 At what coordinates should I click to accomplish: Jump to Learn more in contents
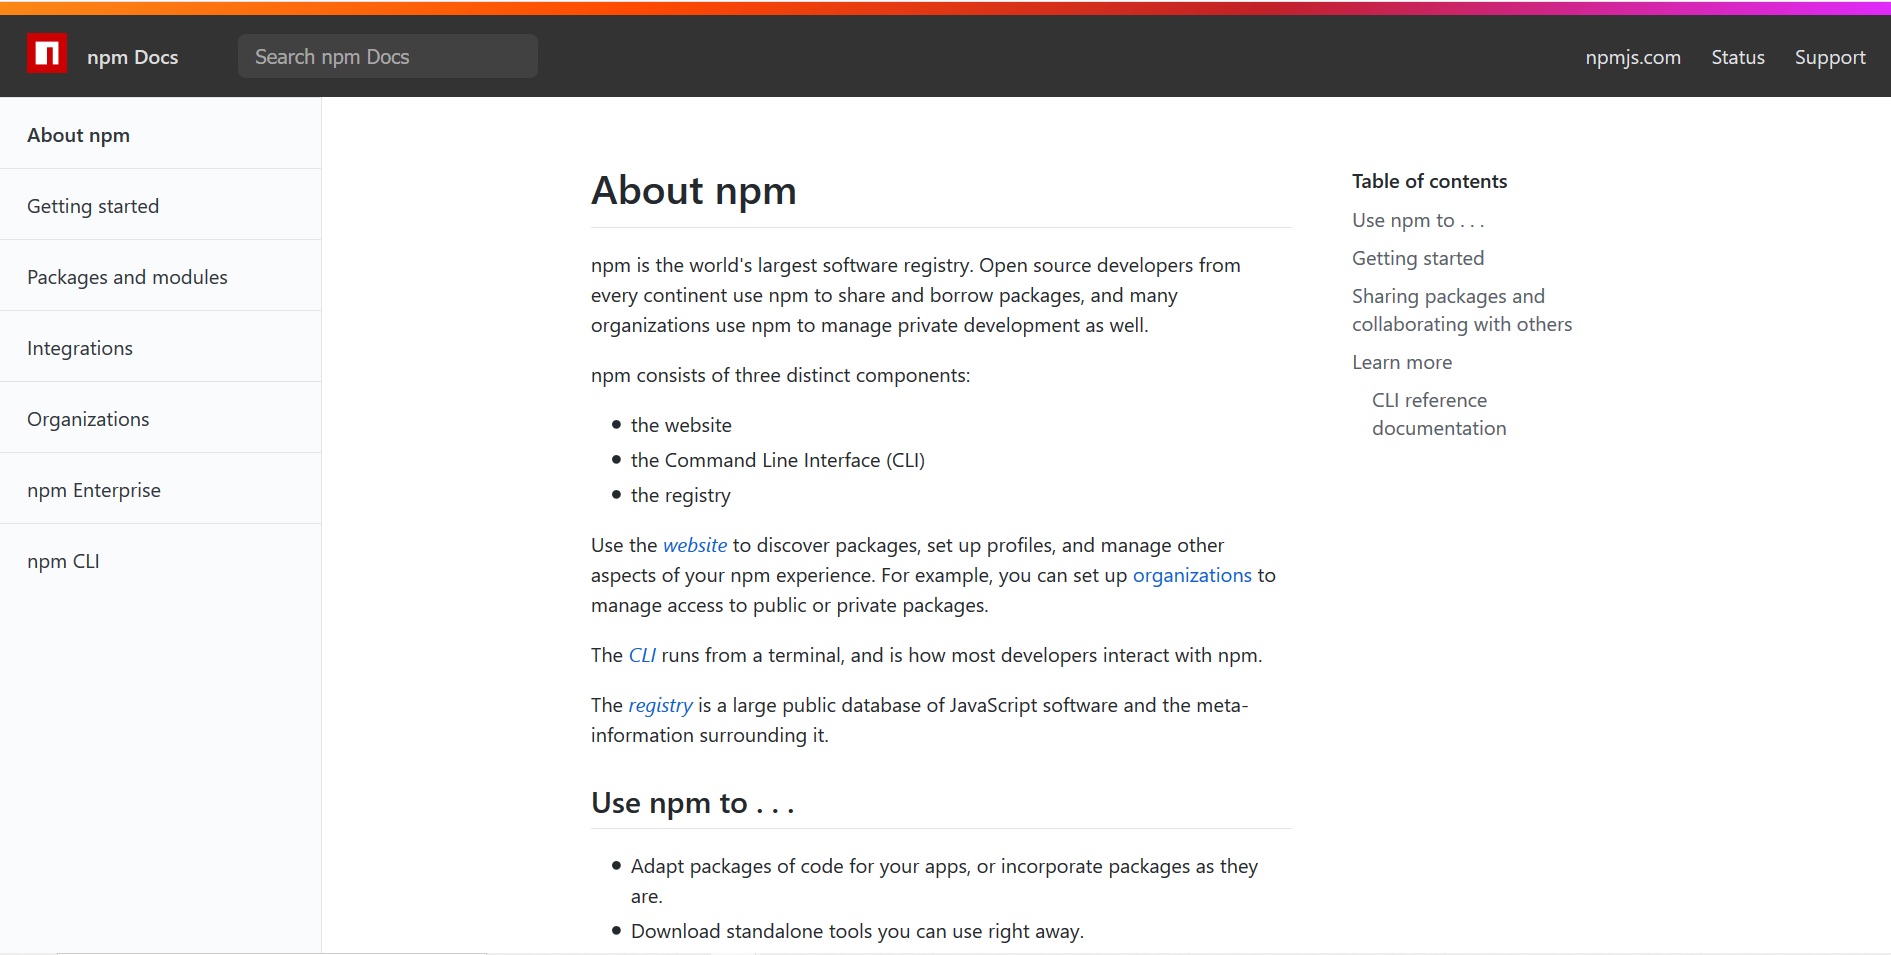(1402, 362)
